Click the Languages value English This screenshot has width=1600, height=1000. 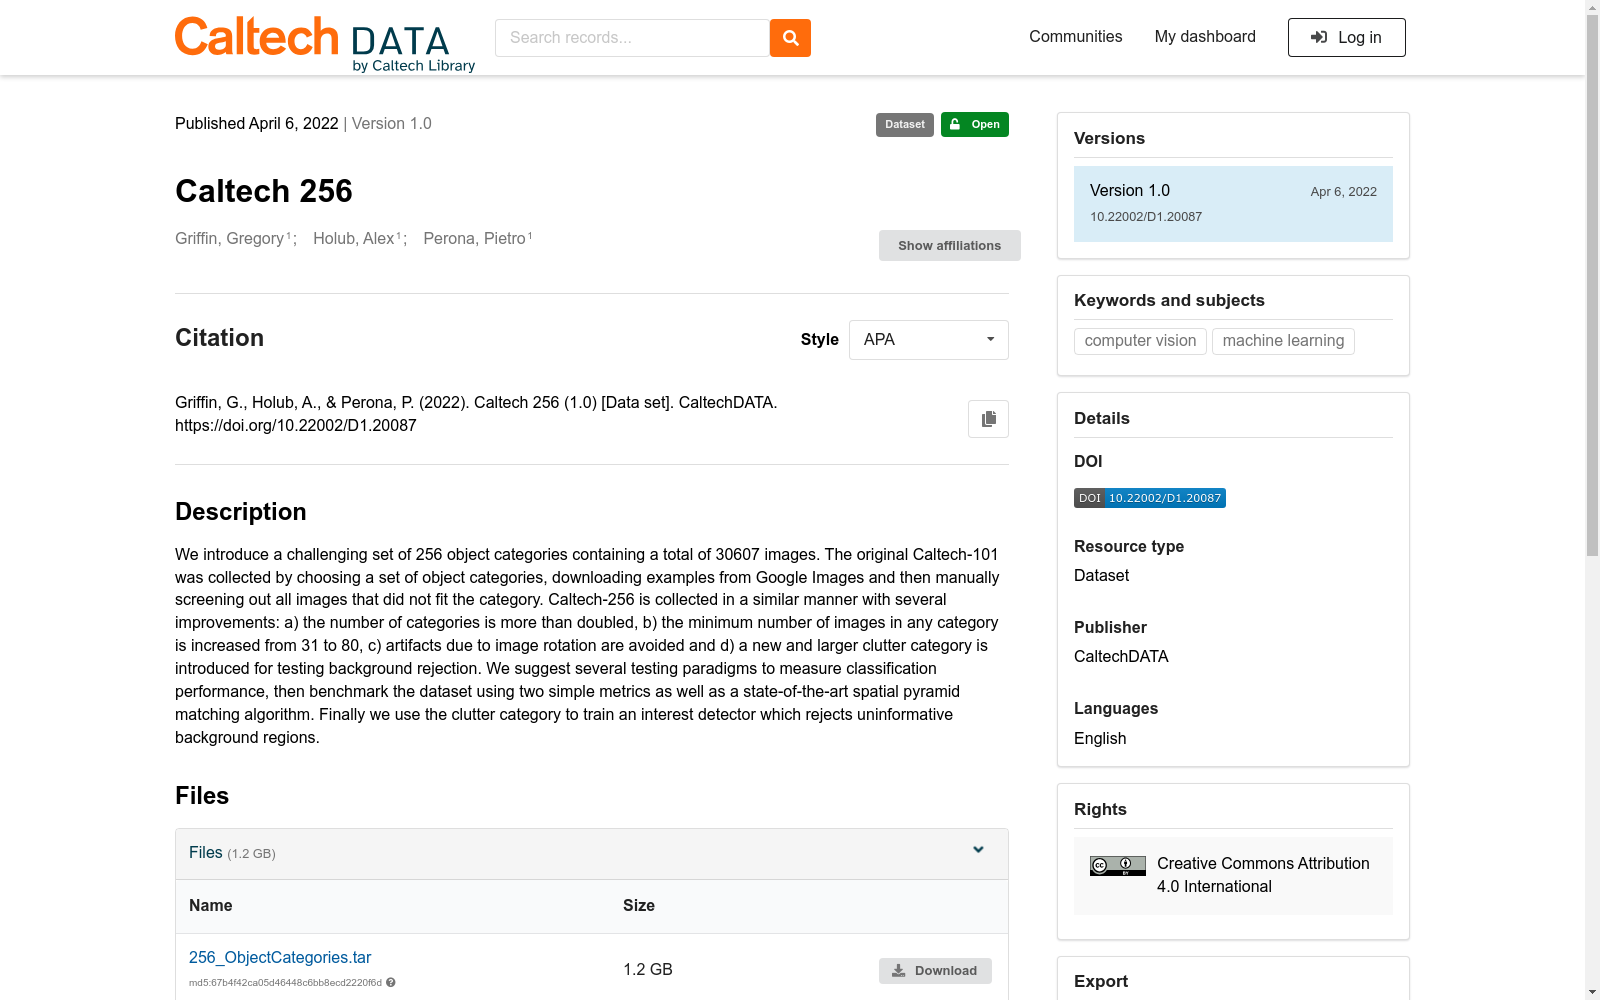pos(1100,739)
